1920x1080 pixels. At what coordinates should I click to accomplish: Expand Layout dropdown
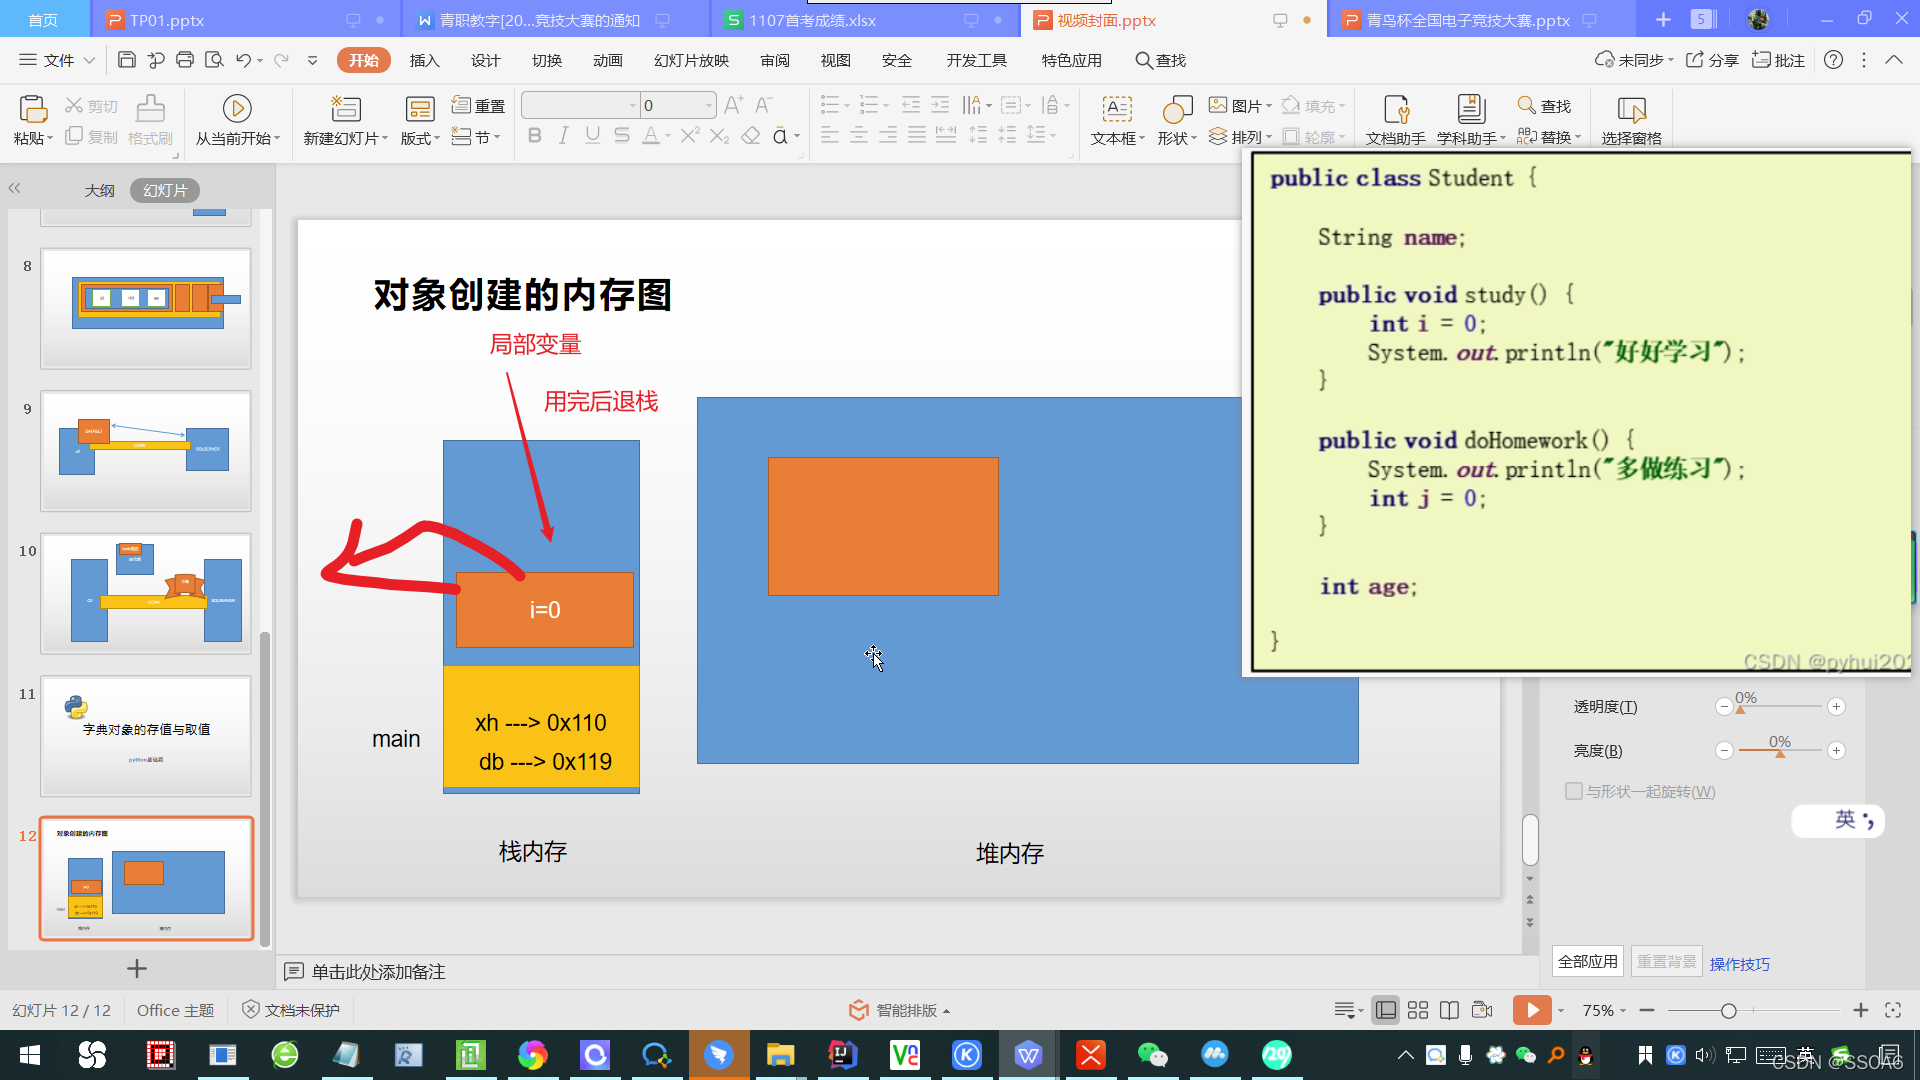tap(420, 138)
